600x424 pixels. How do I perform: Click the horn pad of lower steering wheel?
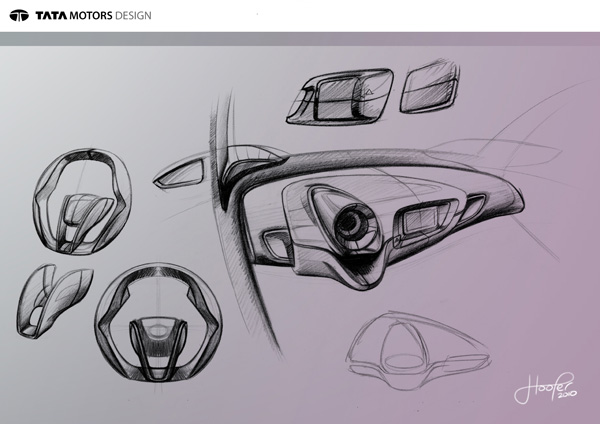(x=154, y=336)
